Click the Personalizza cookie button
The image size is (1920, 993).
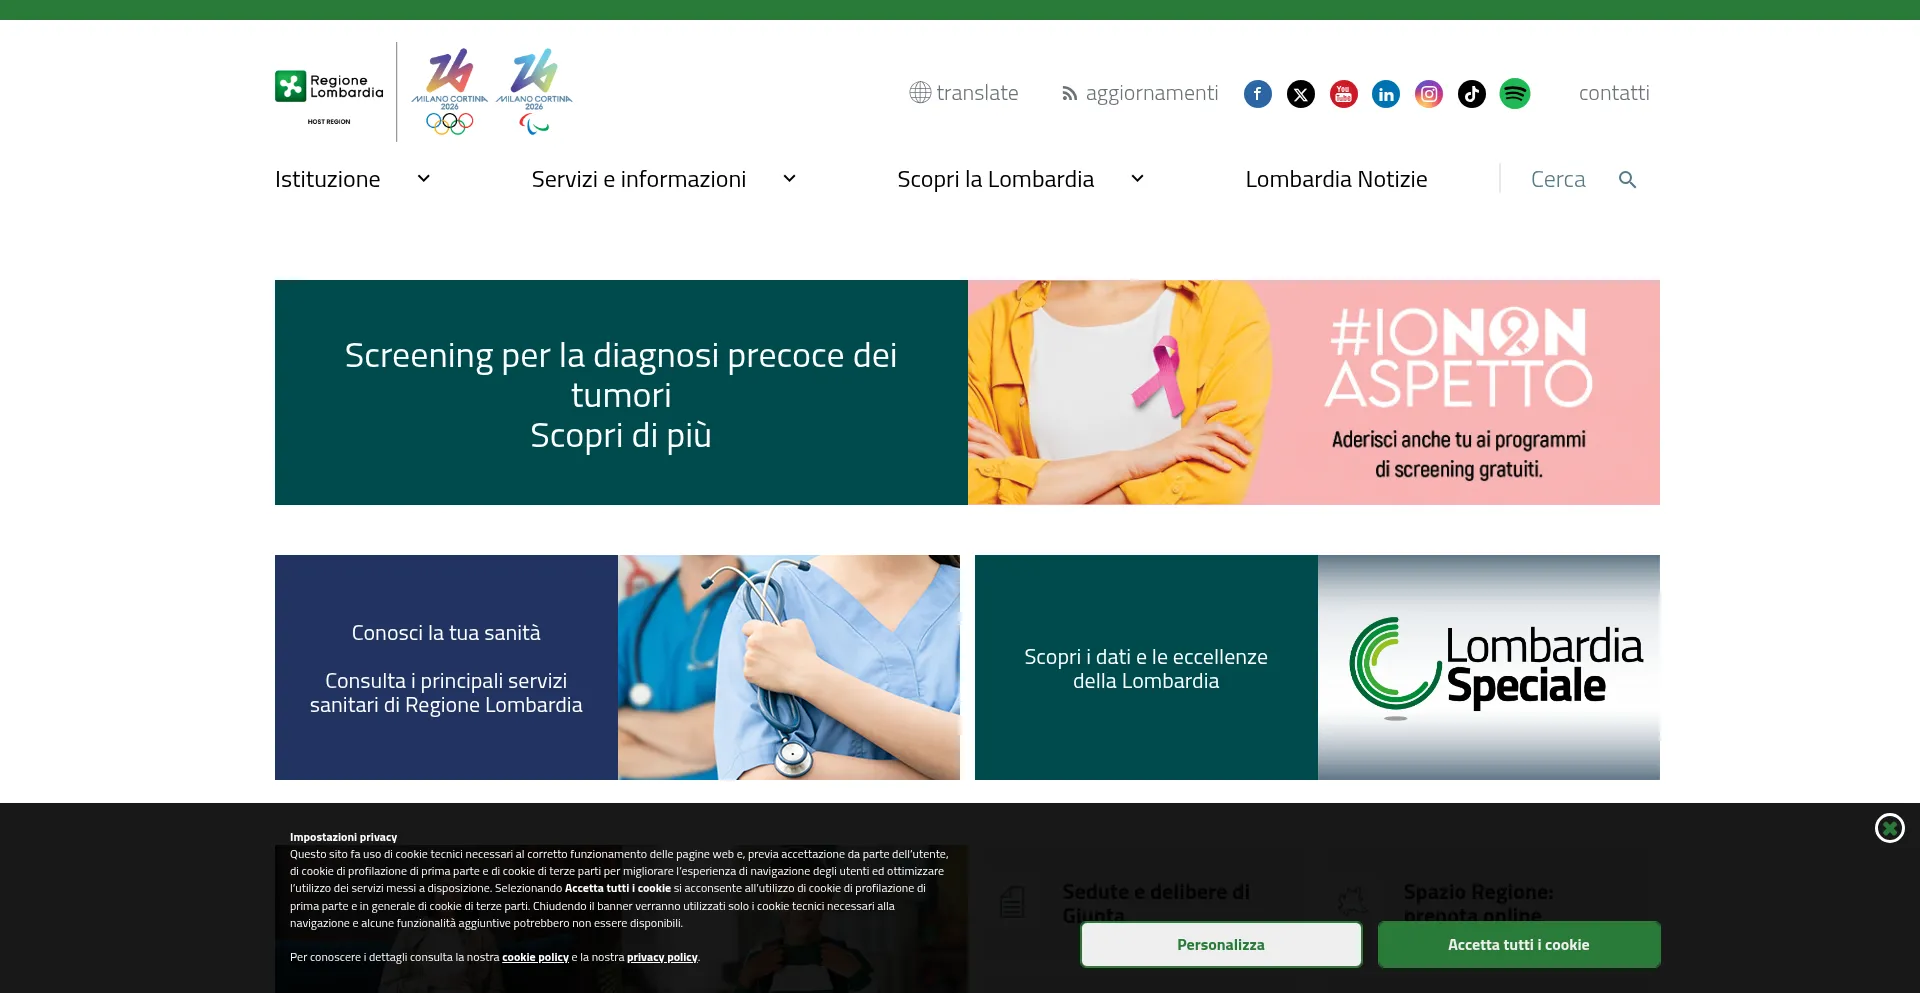click(x=1221, y=944)
